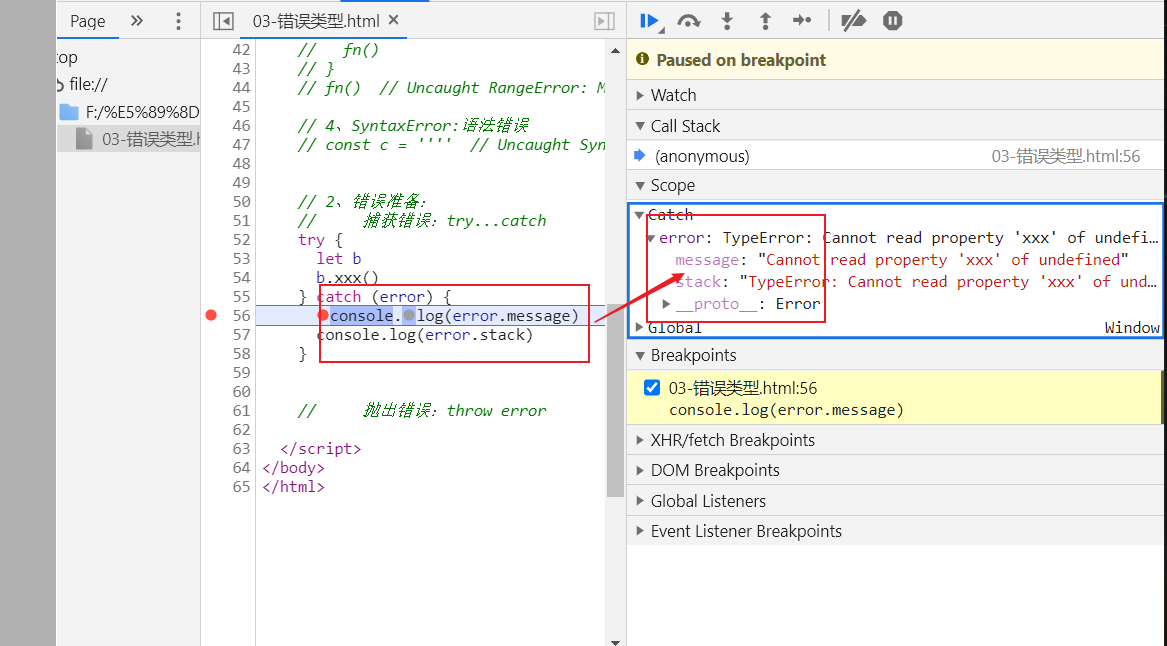This screenshot has width=1167, height=646.
Task: Collapse the Catch scope entry
Action: [639, 215]
